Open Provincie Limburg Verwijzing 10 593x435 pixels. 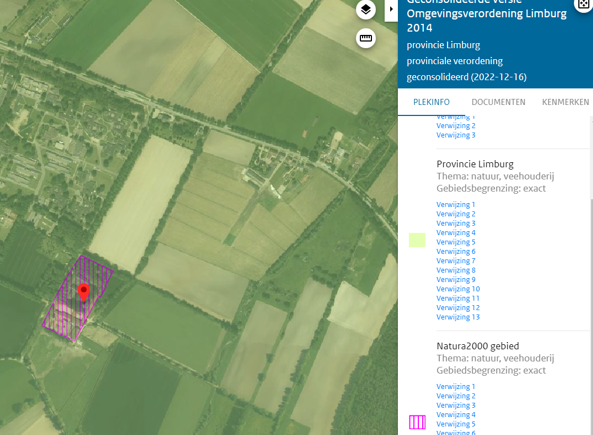tap(458, 289)
